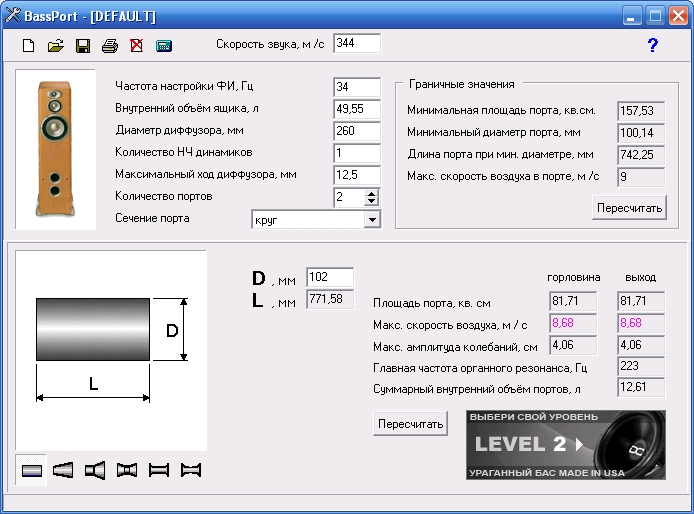Image resolution: width=694 pixels, height=514 pixels.
Task: Click organ resonance frequency value 223
Action: point(641,366)
